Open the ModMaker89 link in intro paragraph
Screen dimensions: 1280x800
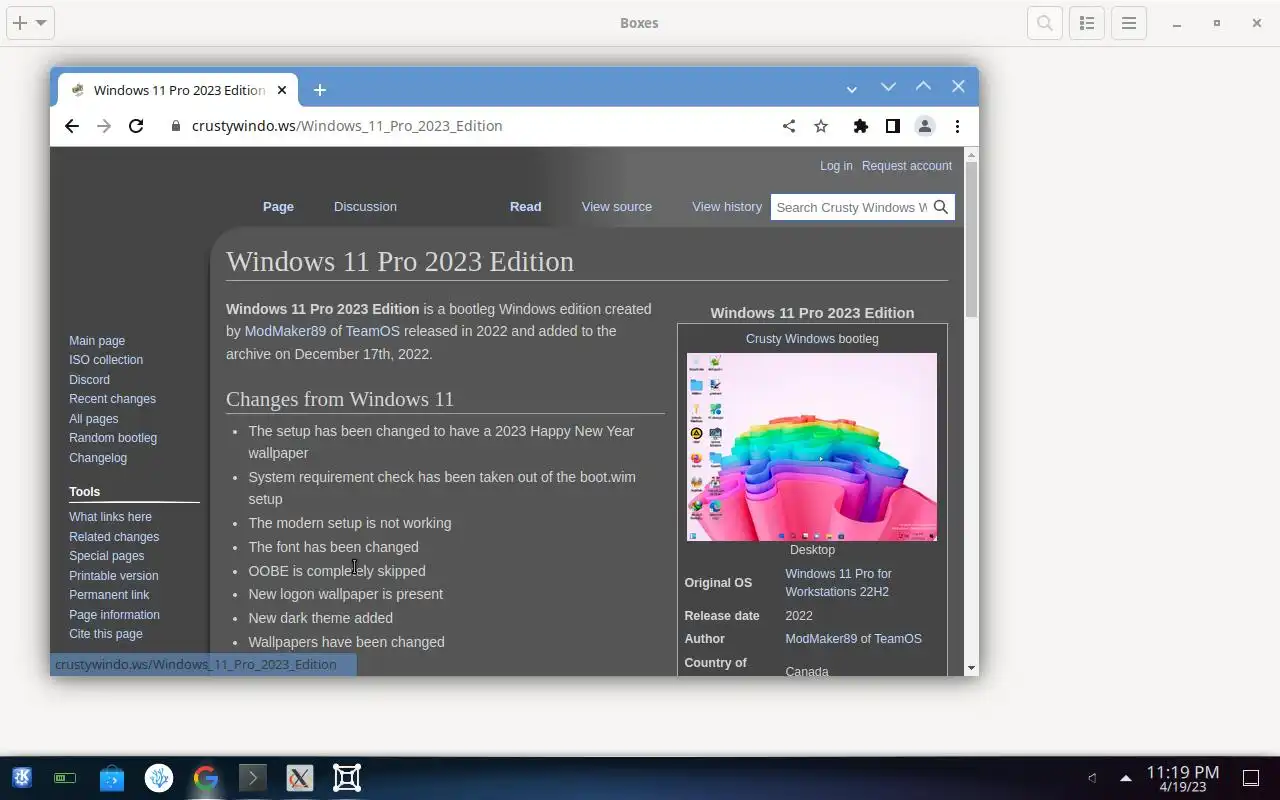pos(285,331)
